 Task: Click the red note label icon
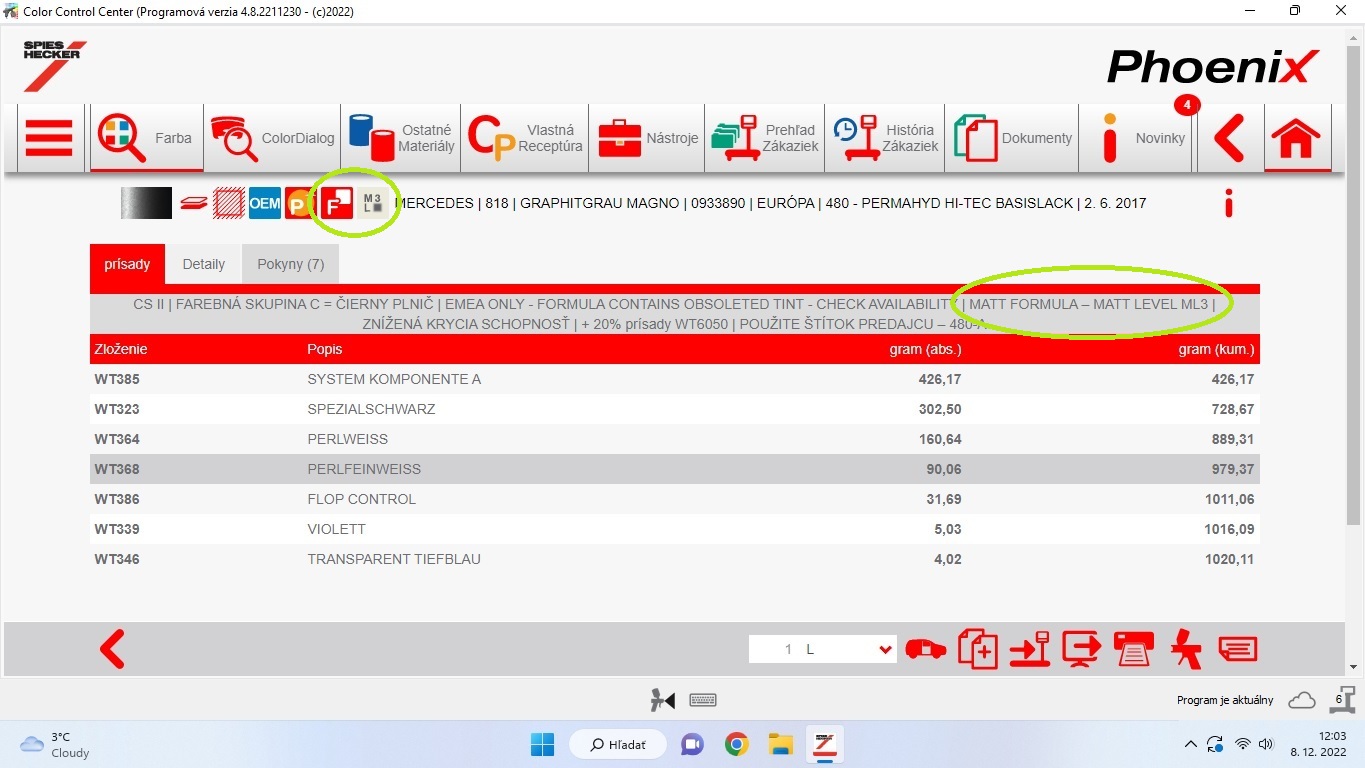(1238, 649)
